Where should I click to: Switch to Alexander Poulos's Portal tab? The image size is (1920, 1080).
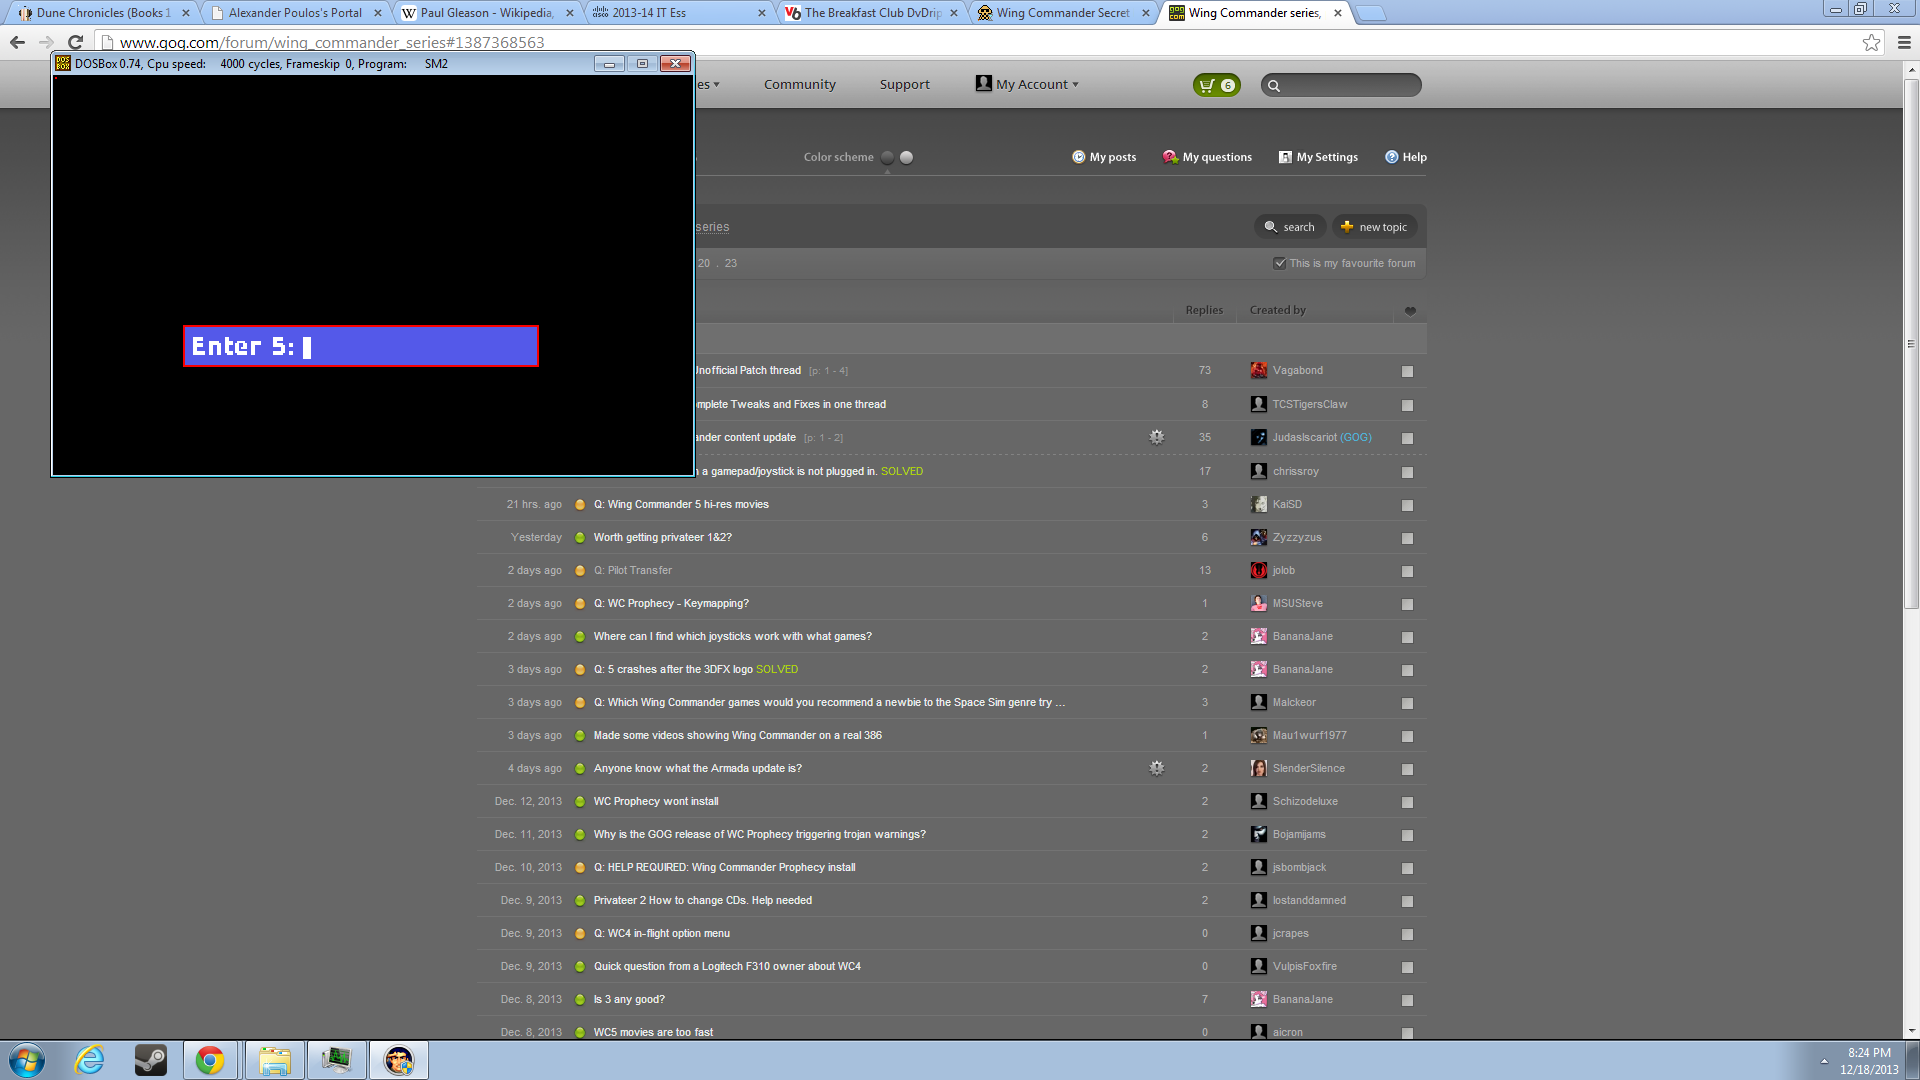295,13
